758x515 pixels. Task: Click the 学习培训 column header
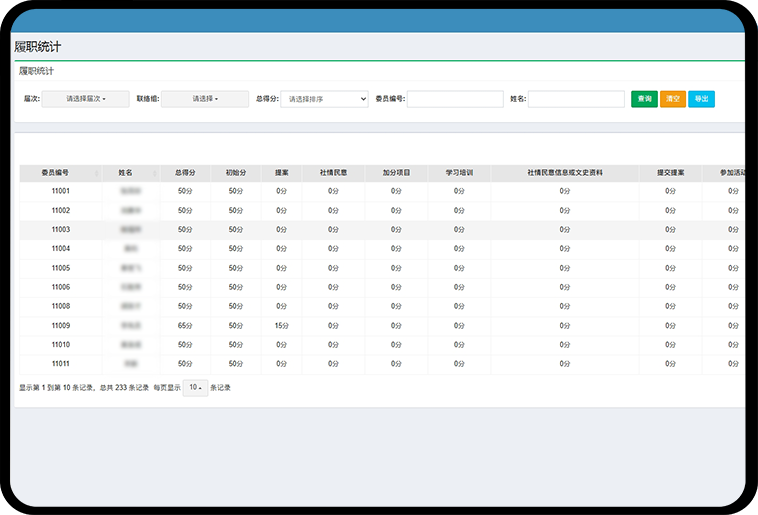pyautogui.click(x=459, y=173)
